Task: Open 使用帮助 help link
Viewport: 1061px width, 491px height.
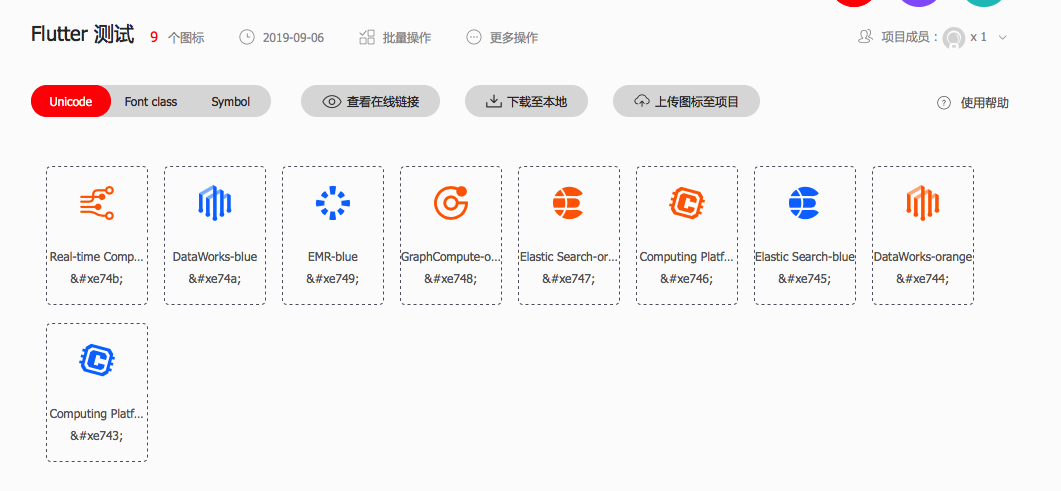Action: click(x=973, y=103)
